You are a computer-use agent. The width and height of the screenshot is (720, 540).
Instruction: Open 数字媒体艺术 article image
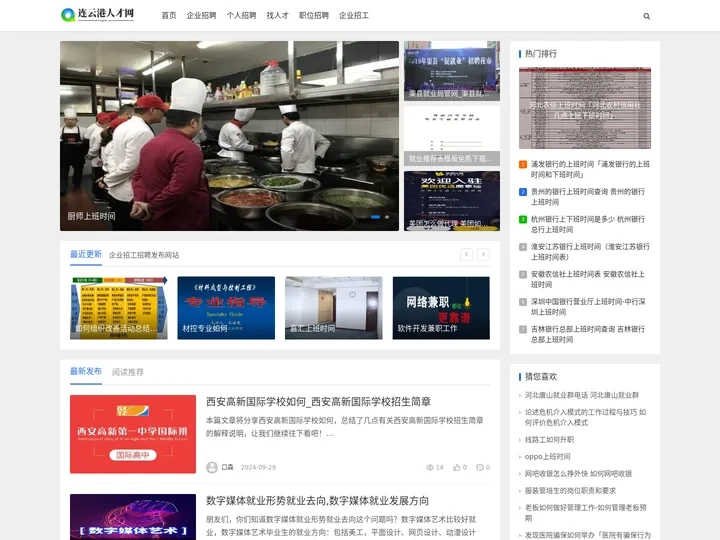click(133, 517)
